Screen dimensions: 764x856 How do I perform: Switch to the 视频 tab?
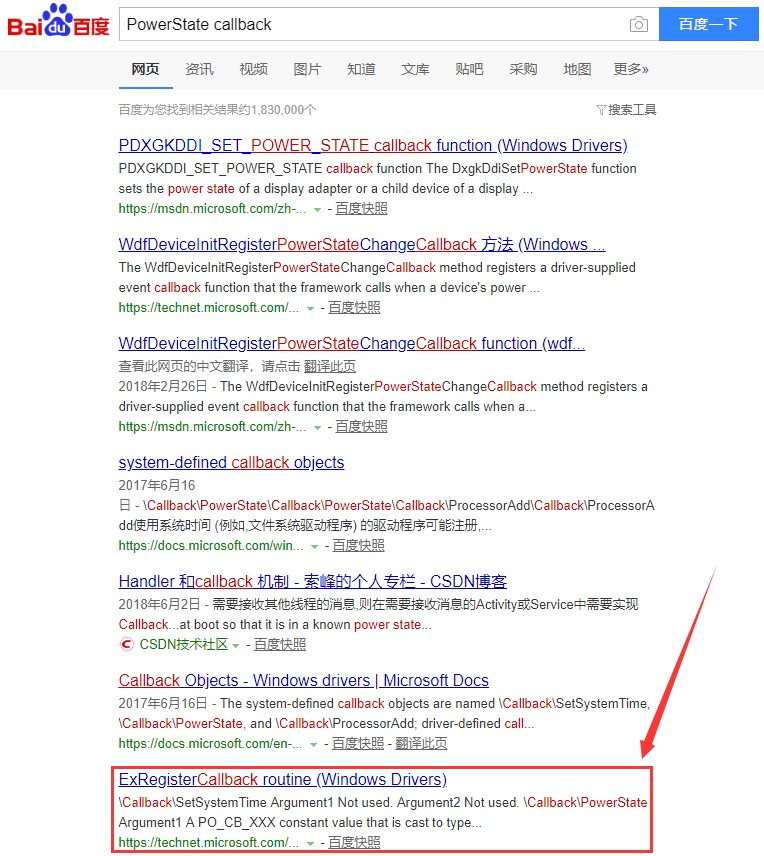pos(253,69)
